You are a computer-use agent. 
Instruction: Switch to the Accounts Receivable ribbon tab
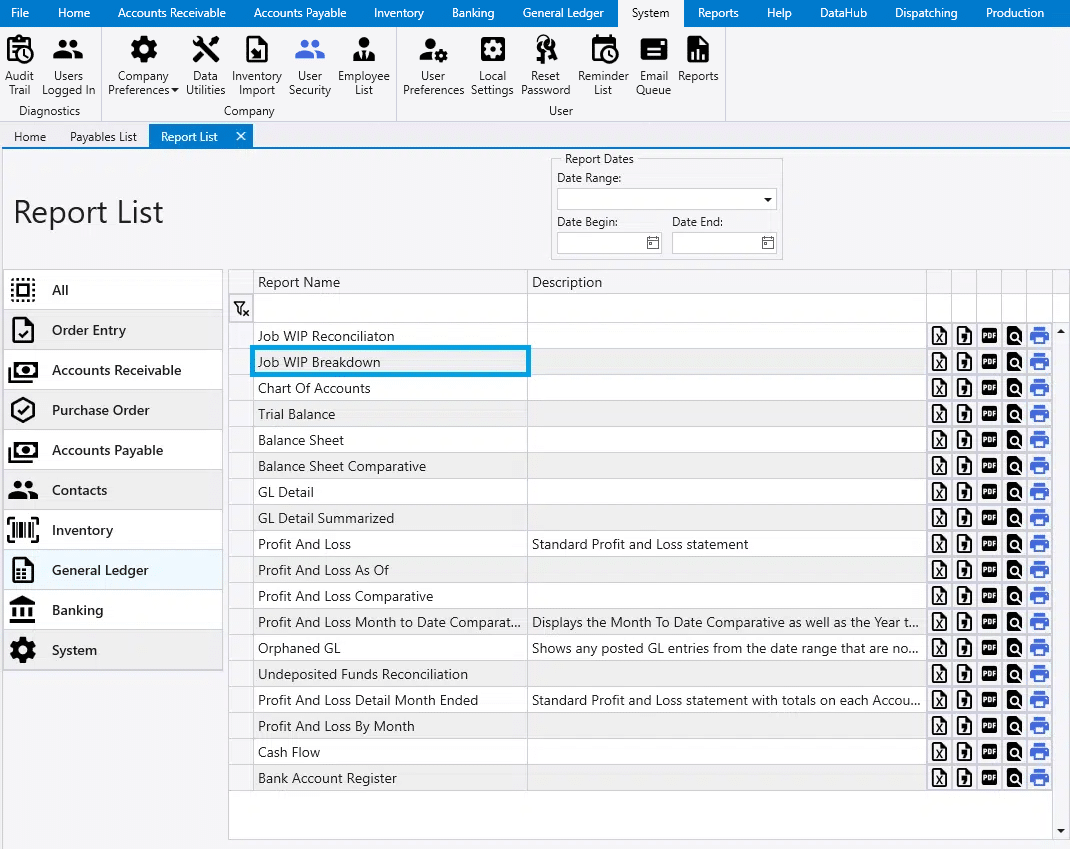[171, 13]
